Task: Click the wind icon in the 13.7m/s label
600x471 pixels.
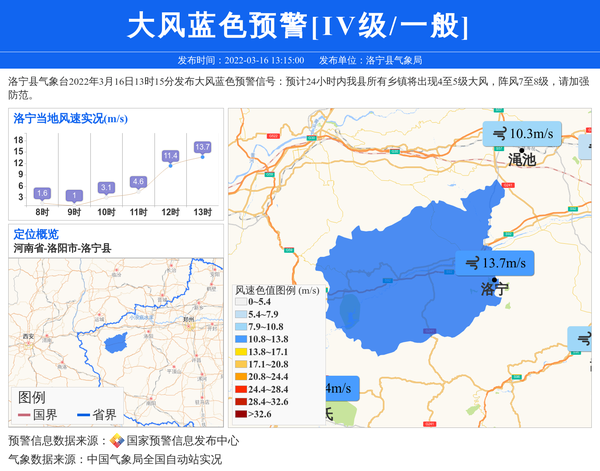Action: [471, 264]
